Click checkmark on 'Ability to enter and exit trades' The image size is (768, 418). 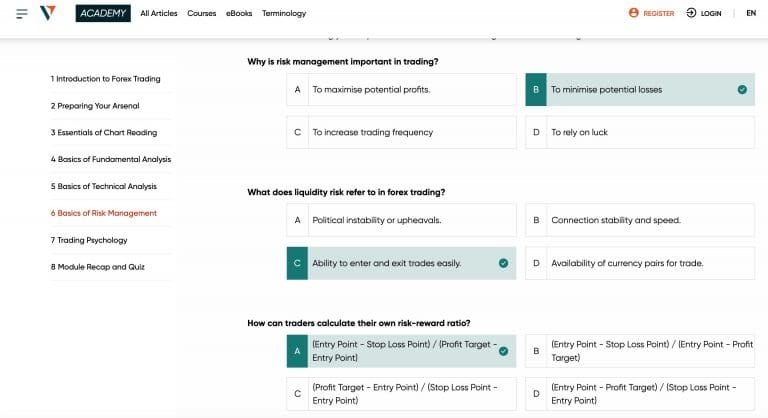click(x=503, y=263)
